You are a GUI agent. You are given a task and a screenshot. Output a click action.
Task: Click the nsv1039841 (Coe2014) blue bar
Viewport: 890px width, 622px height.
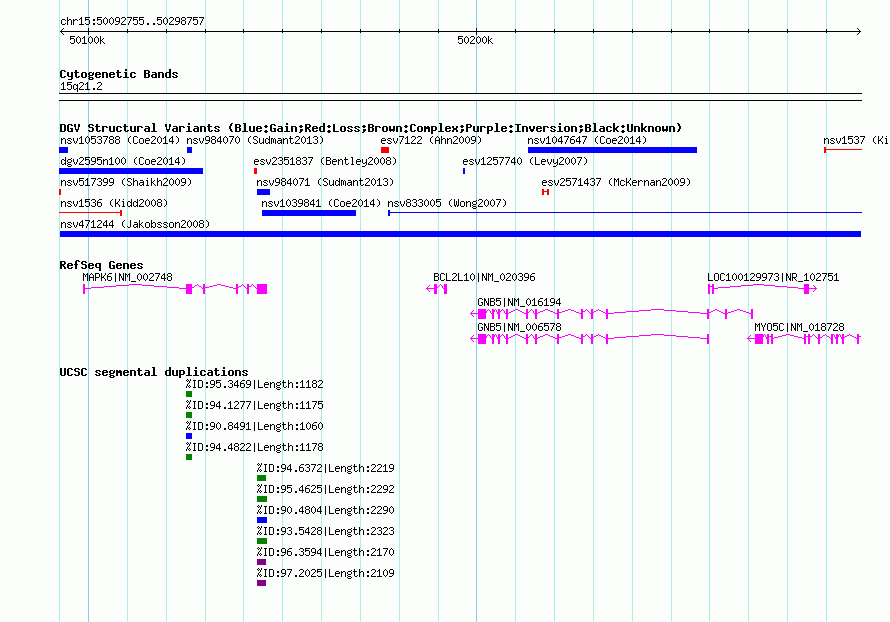(309, 213)
